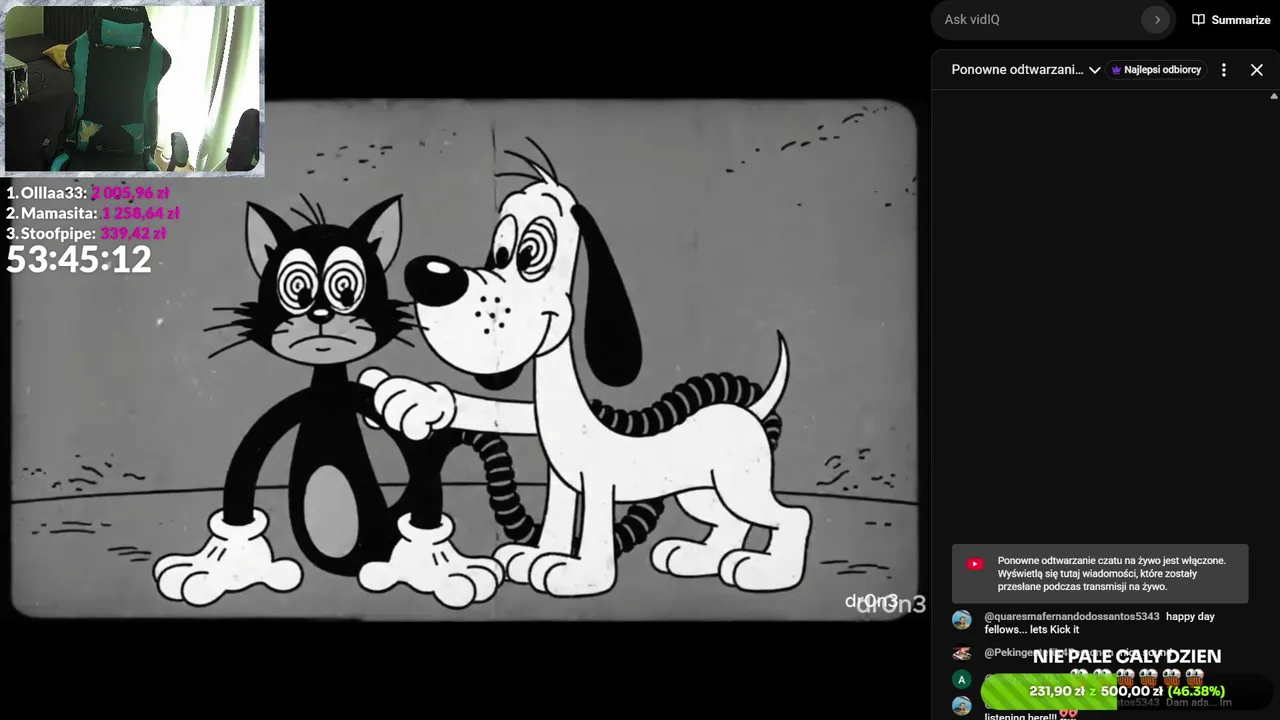Click the chat scrollbar up arrow

coord(1274,97)
